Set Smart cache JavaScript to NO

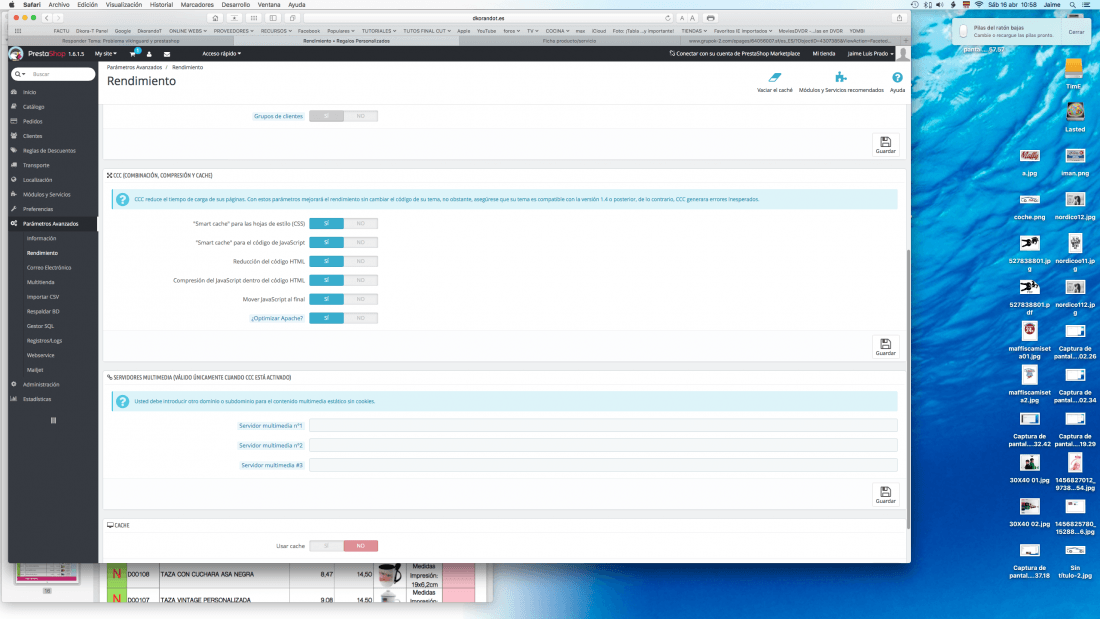click(361, 242)
